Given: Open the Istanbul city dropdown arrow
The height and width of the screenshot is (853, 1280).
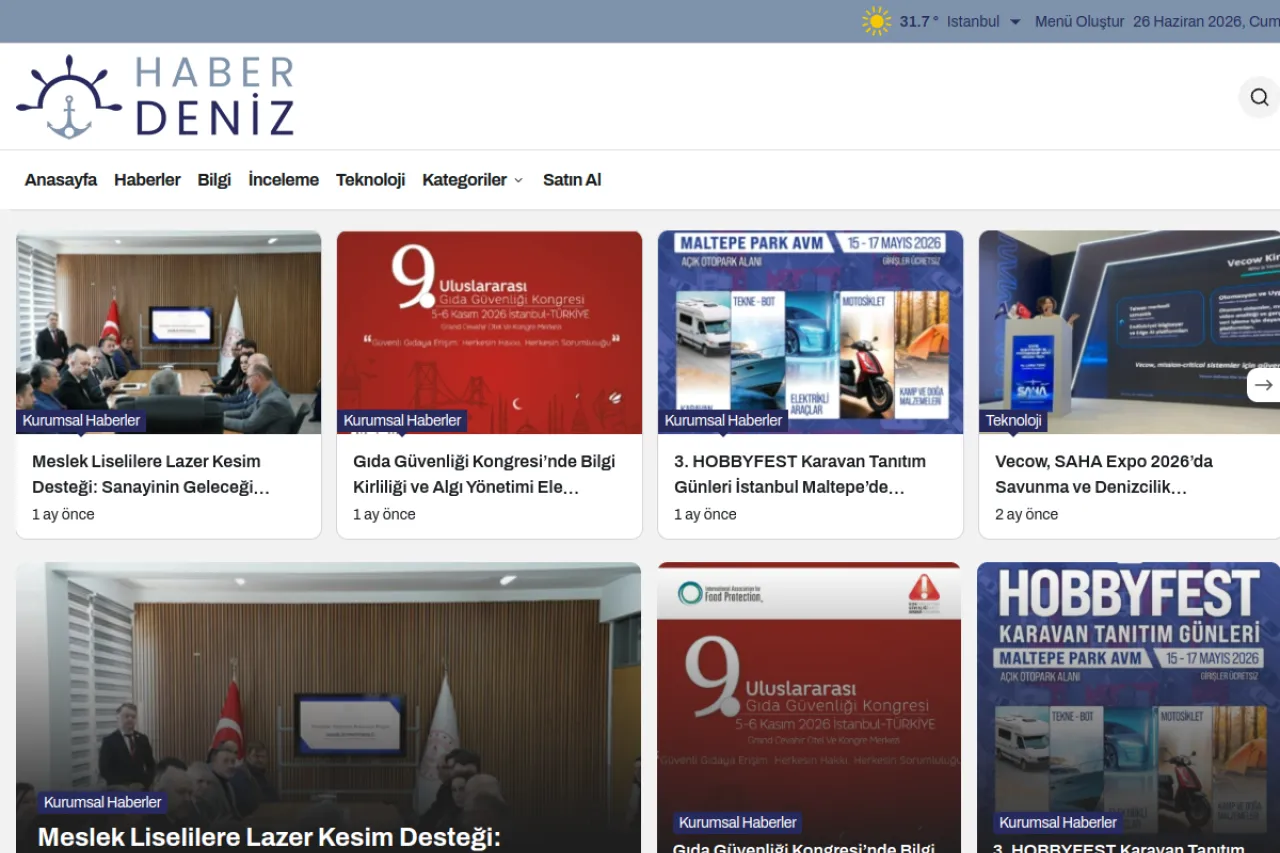Looking at the screenshot, I should (1015, 22).
